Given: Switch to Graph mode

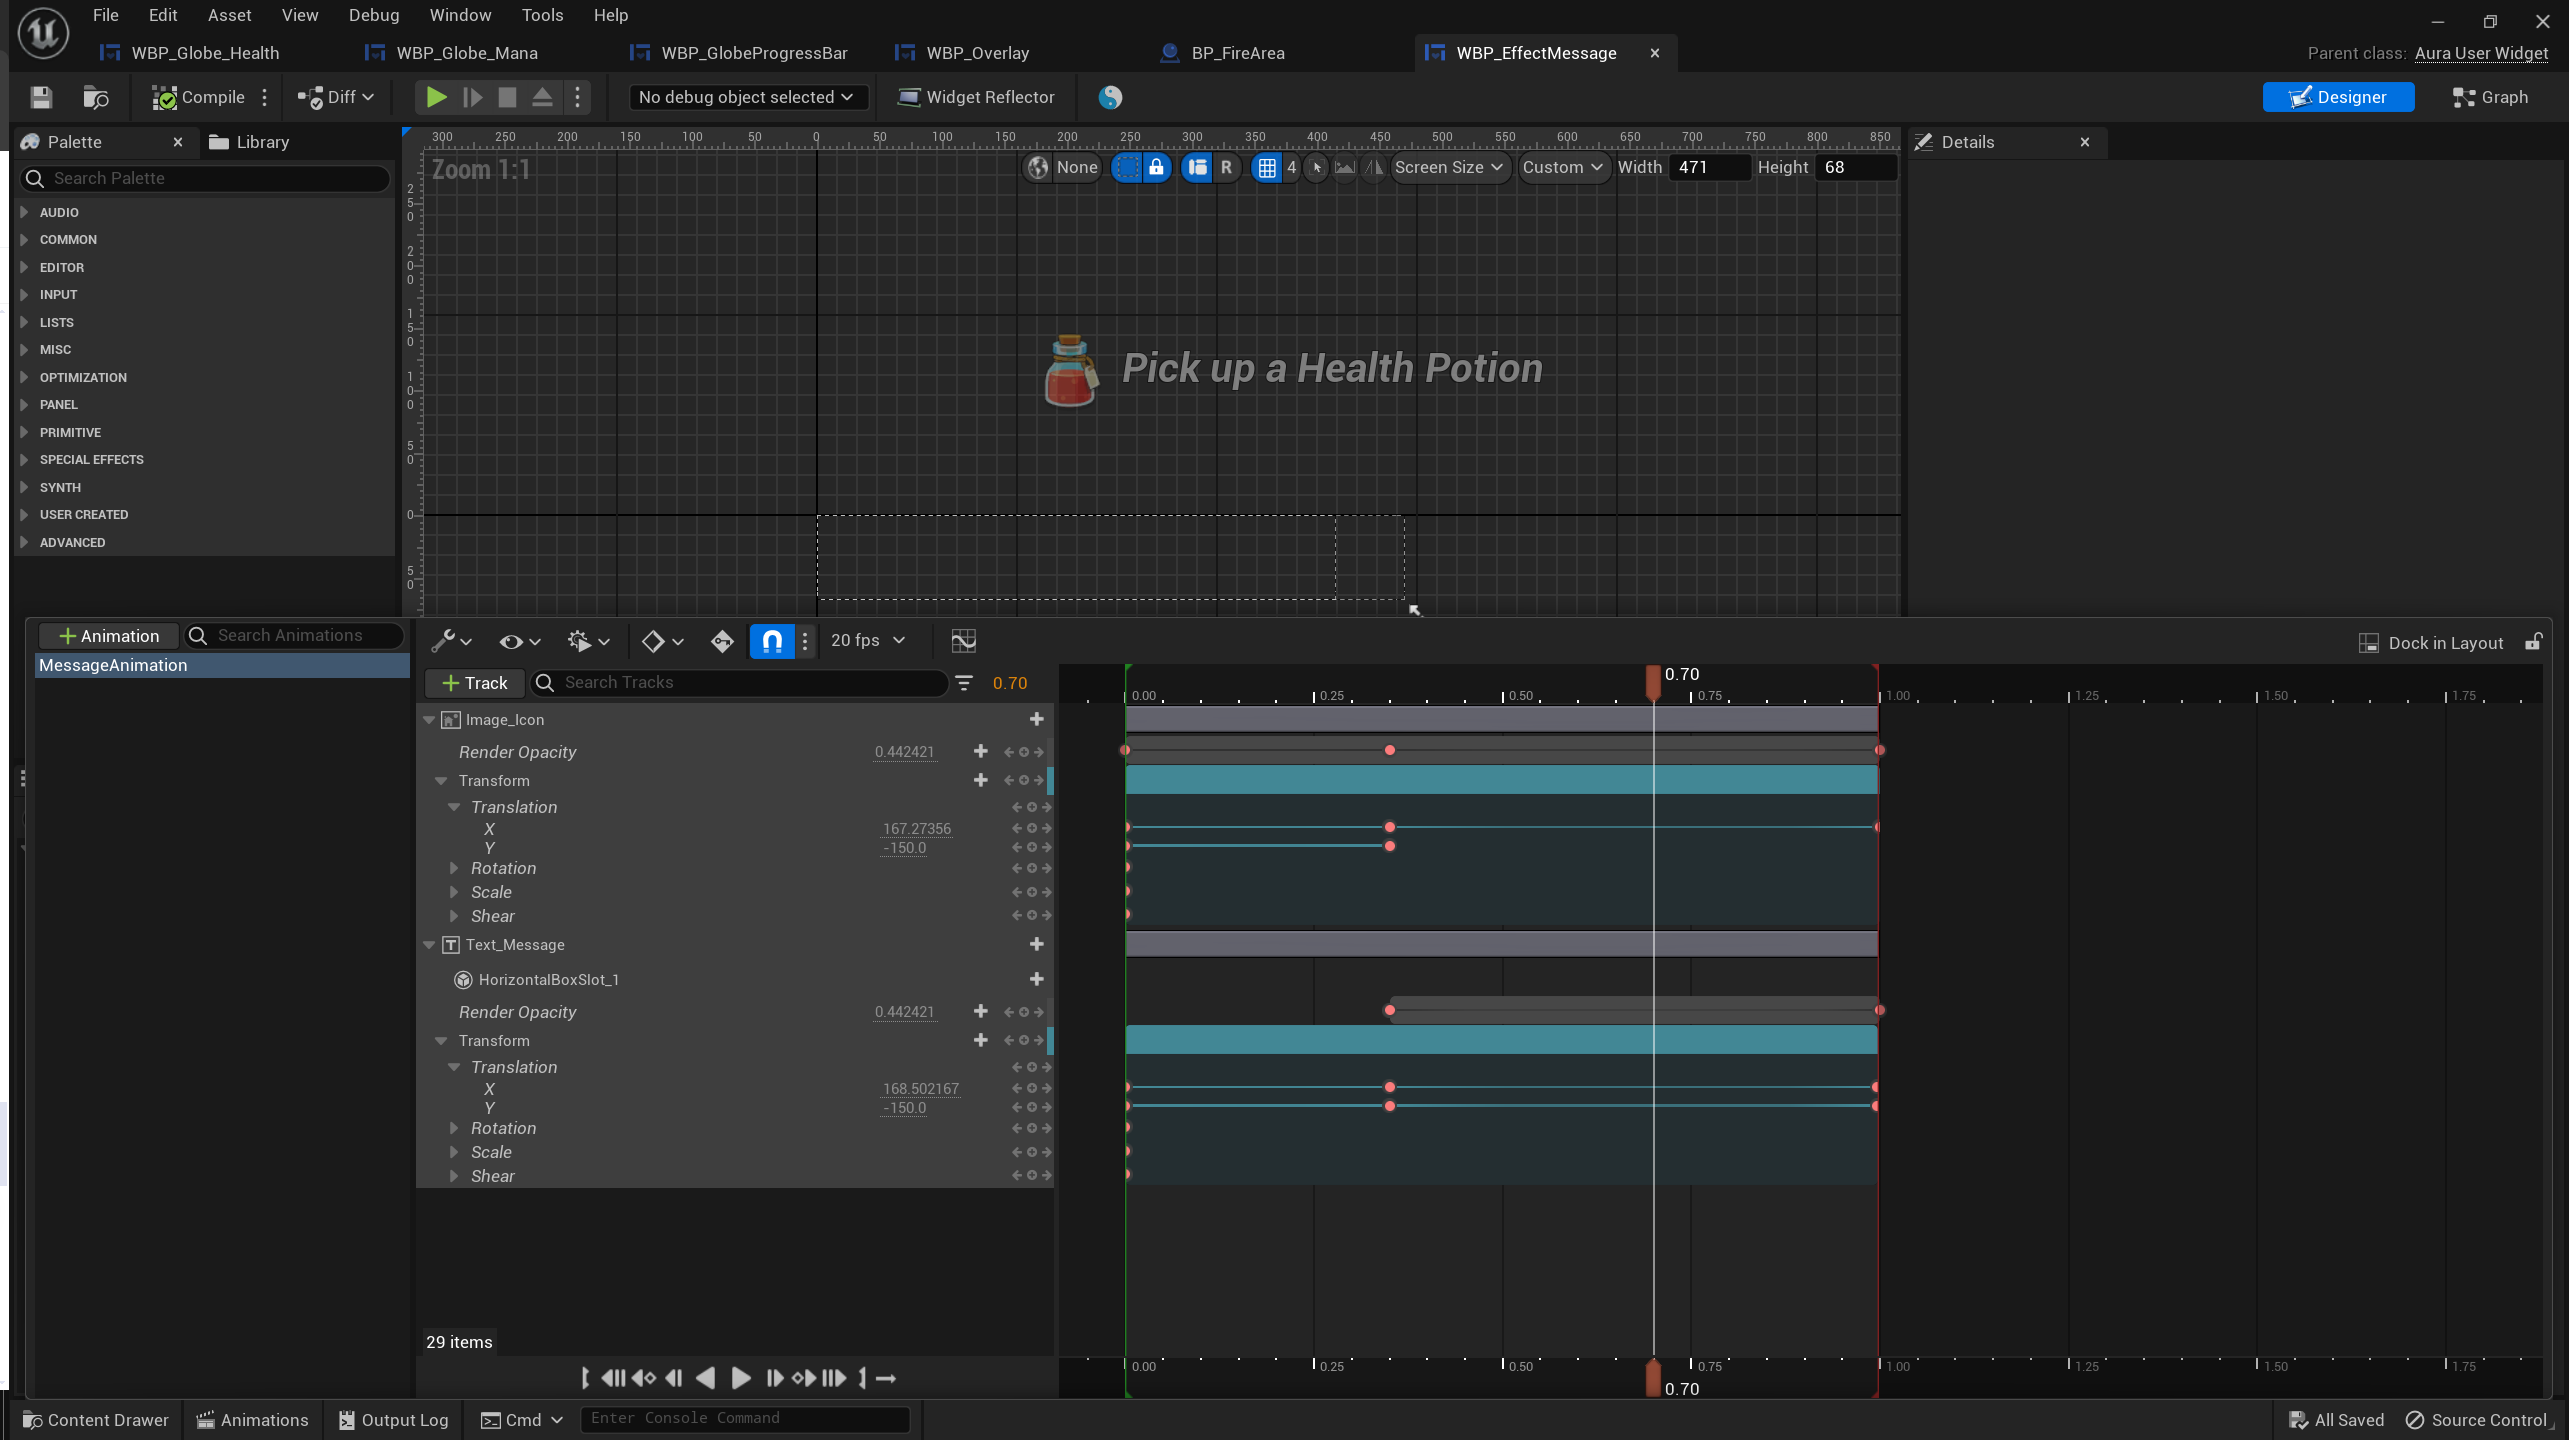Looking at the screenshot, I should point(2489,97).
